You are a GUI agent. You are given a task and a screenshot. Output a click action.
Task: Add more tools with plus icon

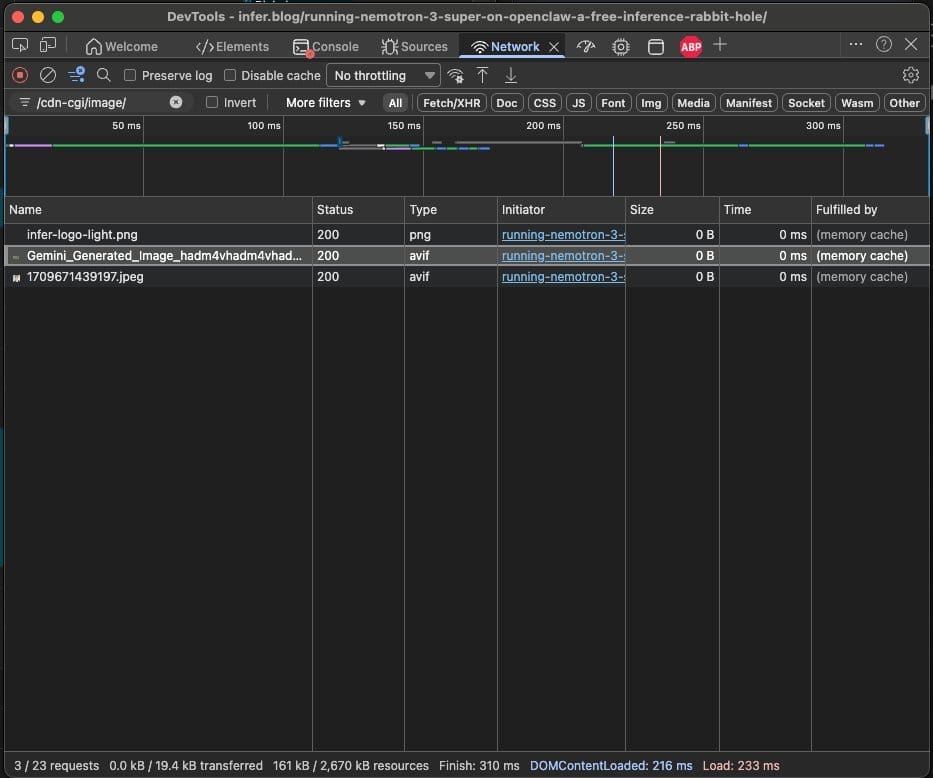pos(720,45)
